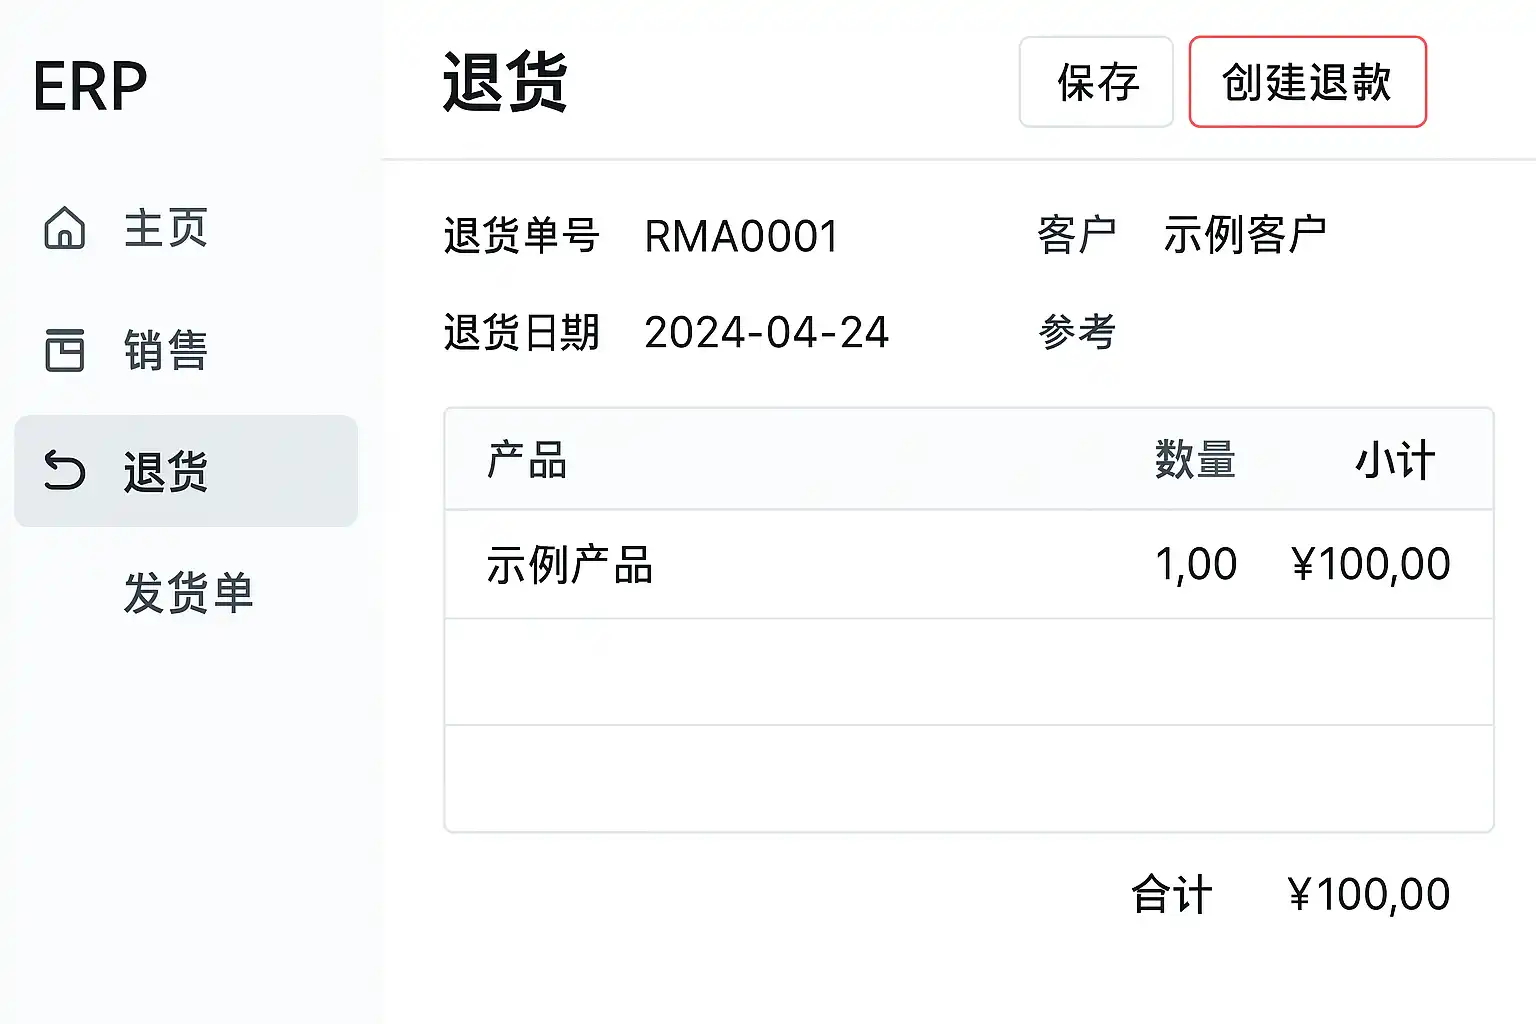Click the return date 2024-04-24 field

click(766, 333)
